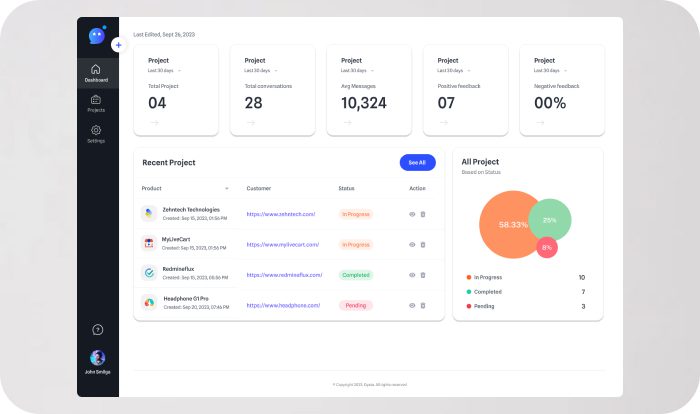Toggle eye icon for Headphone G1 Pro row
This screenshot has width=700, height=414.
(411, 305)
